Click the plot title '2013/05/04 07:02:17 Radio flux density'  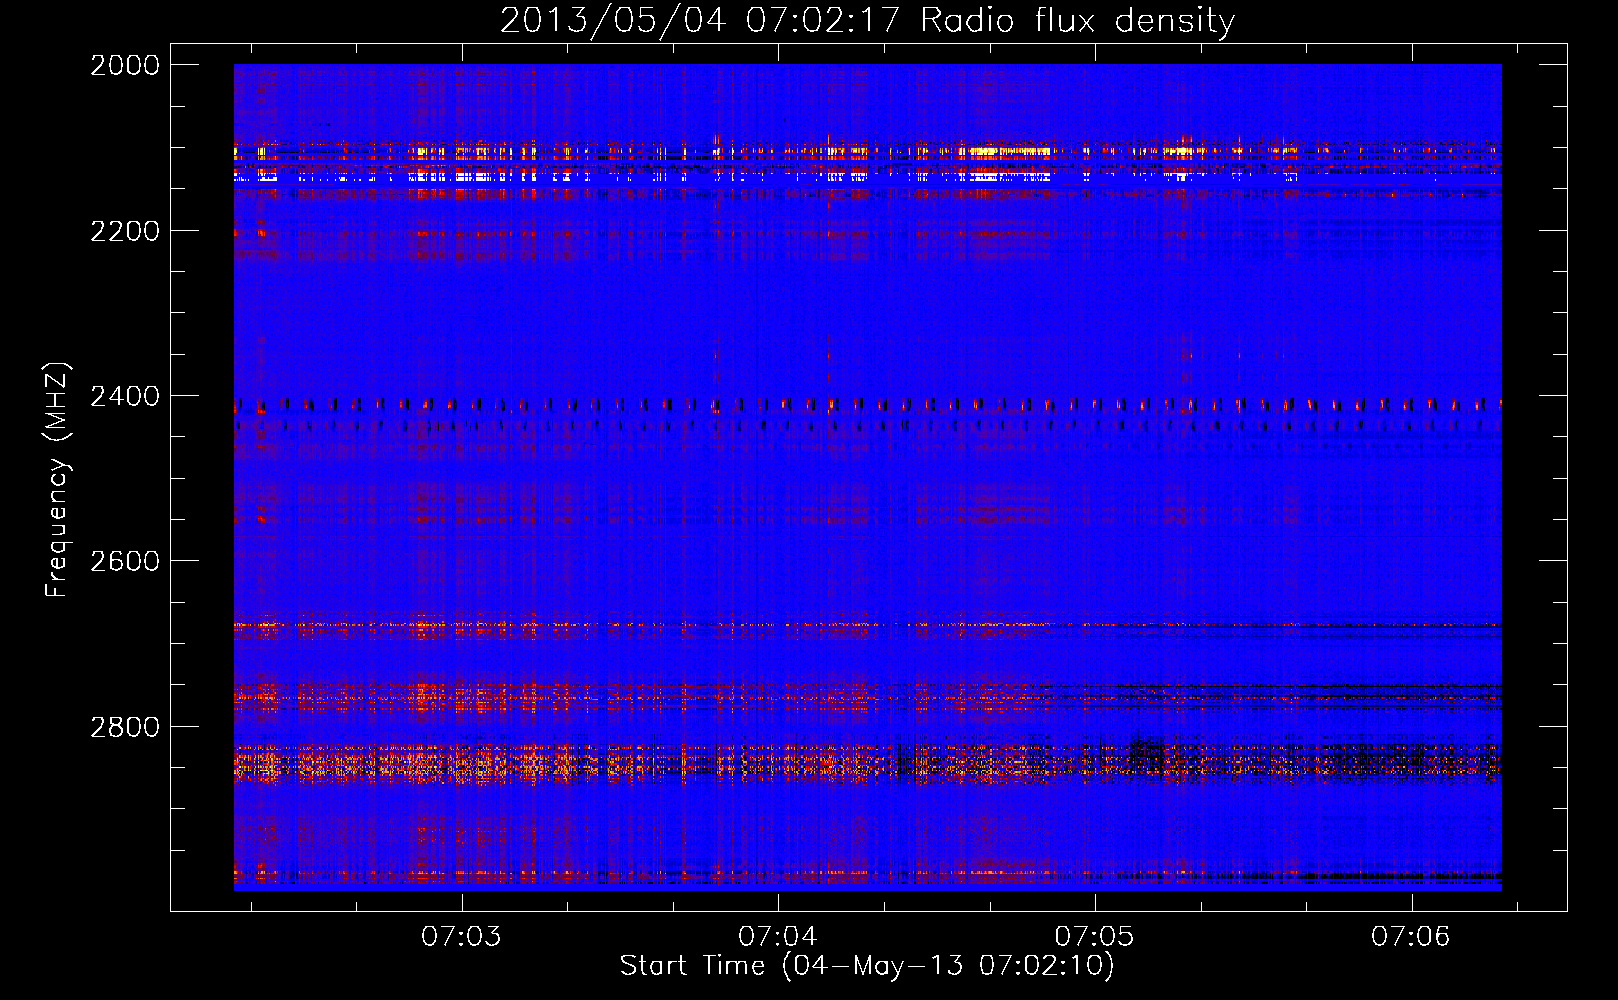[867, 20]
